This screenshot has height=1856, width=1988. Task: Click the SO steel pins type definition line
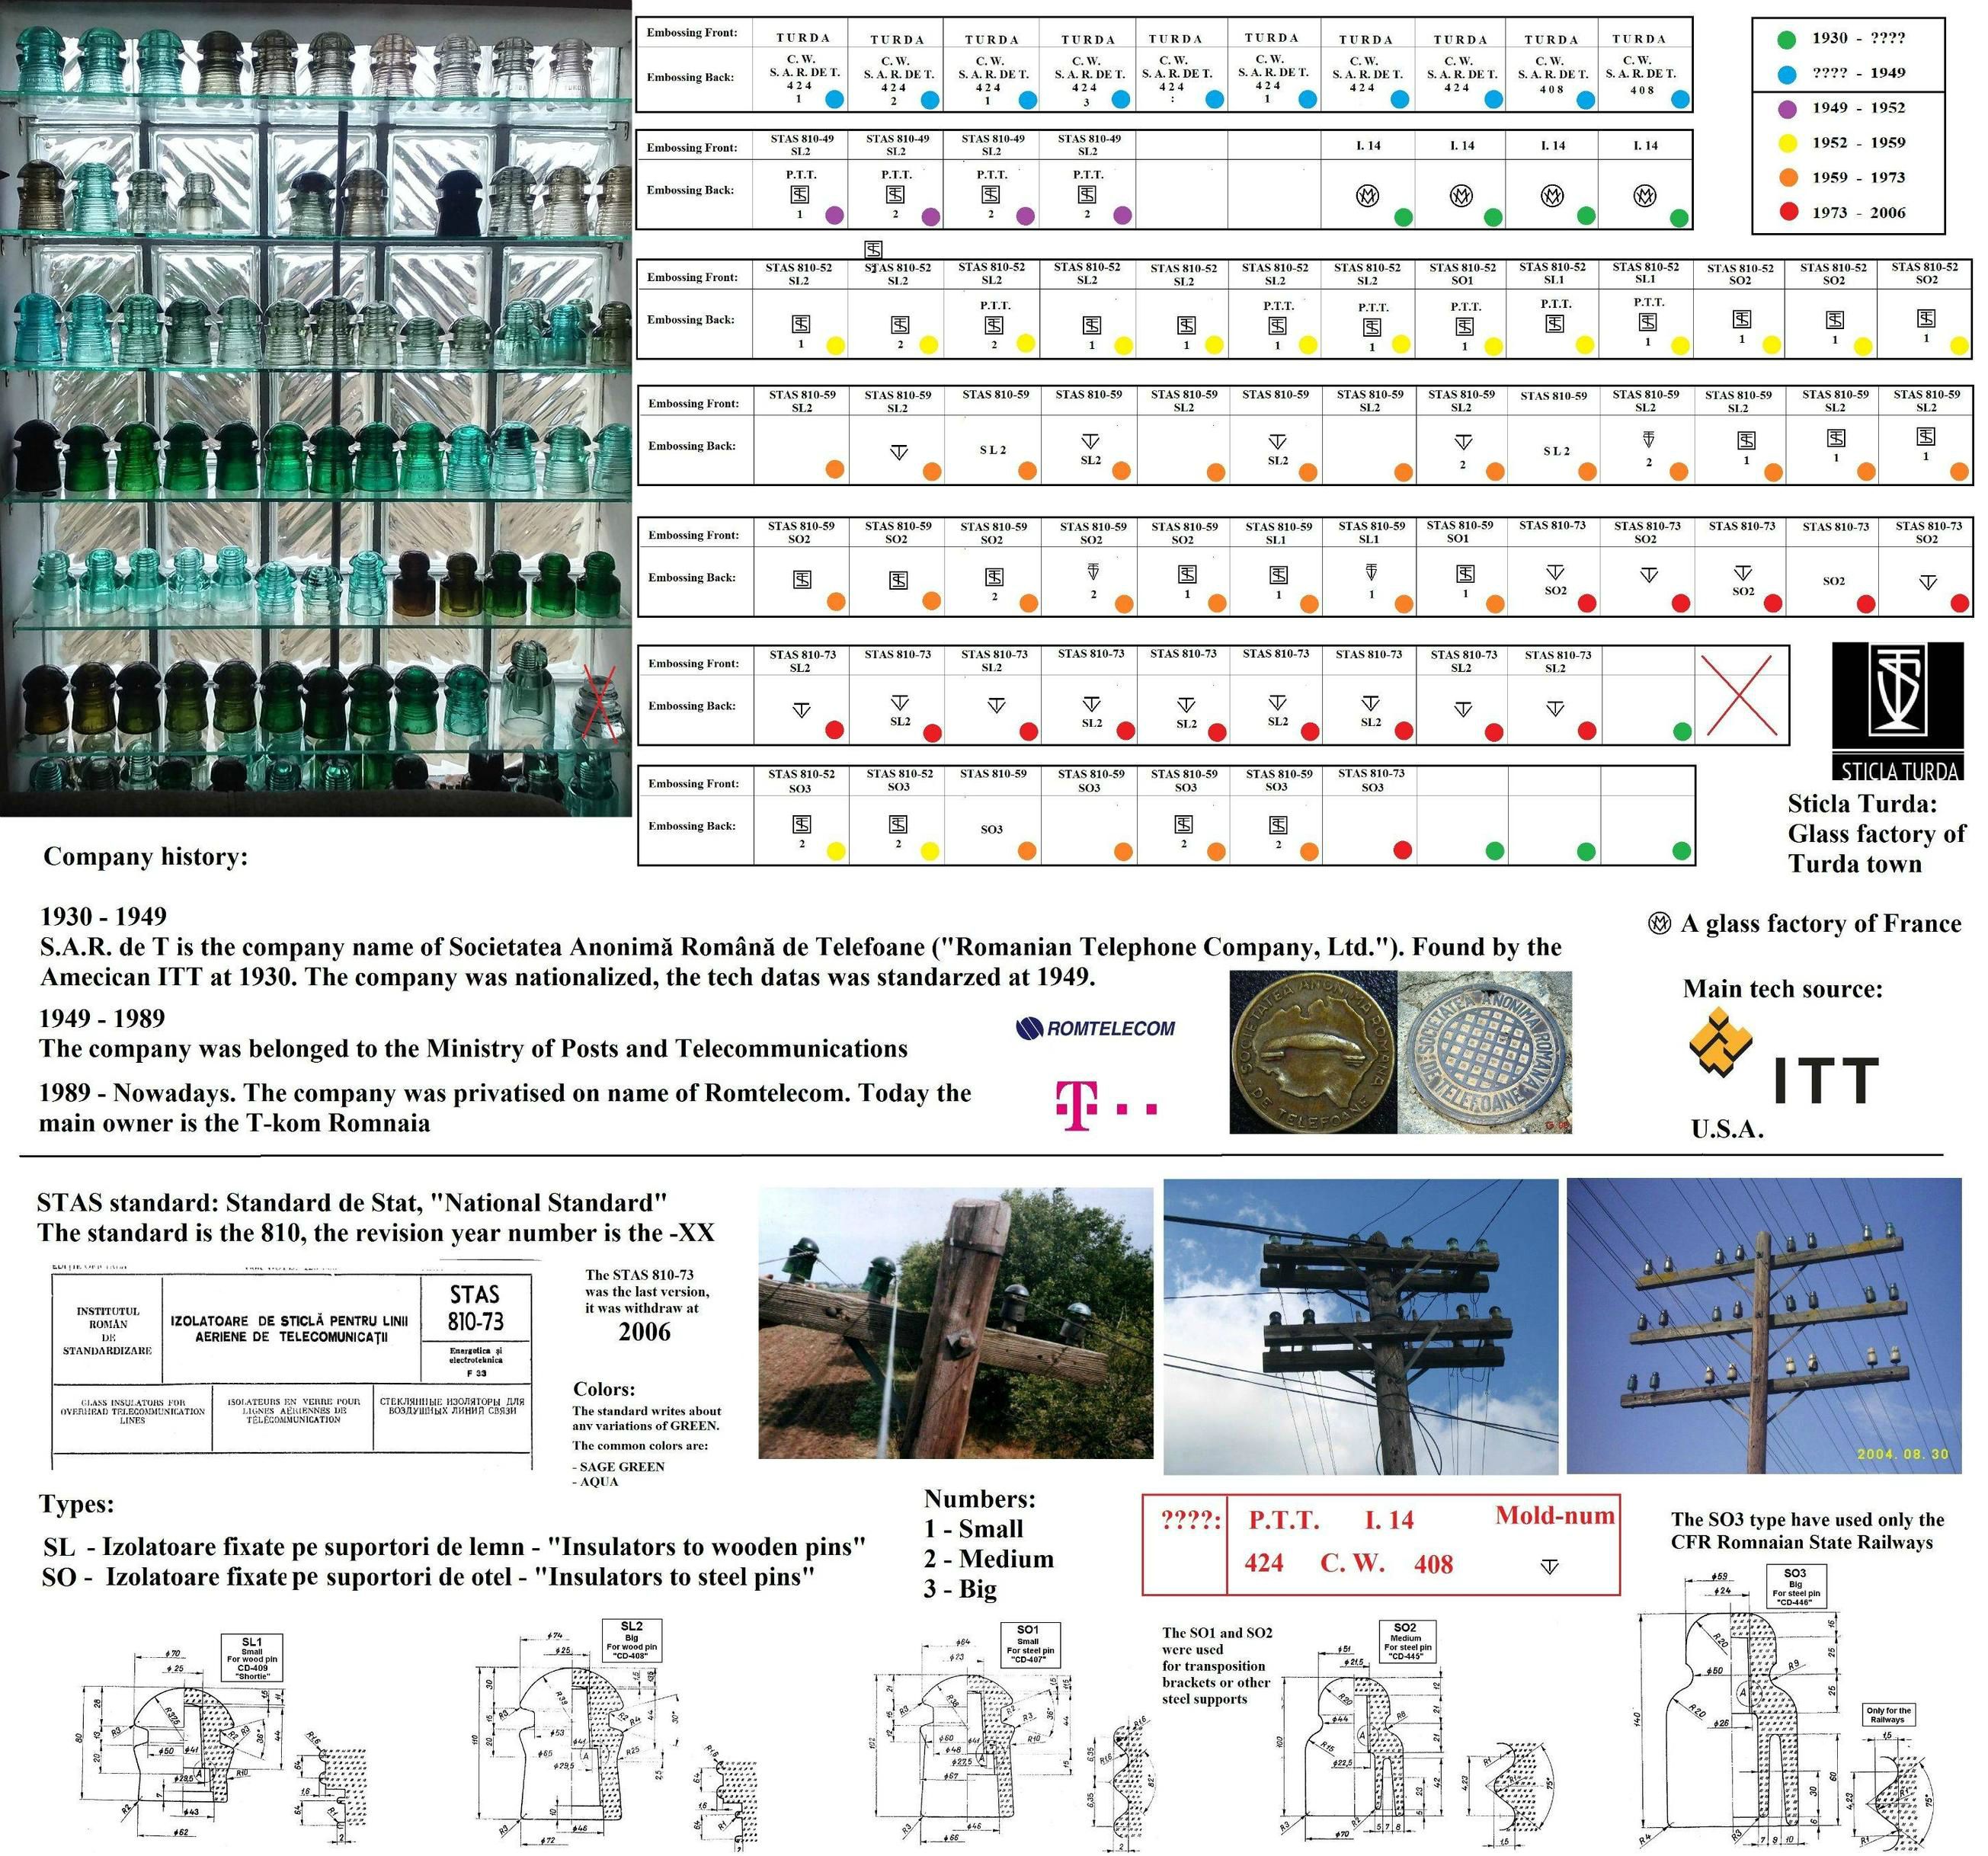click(428, 1577)
